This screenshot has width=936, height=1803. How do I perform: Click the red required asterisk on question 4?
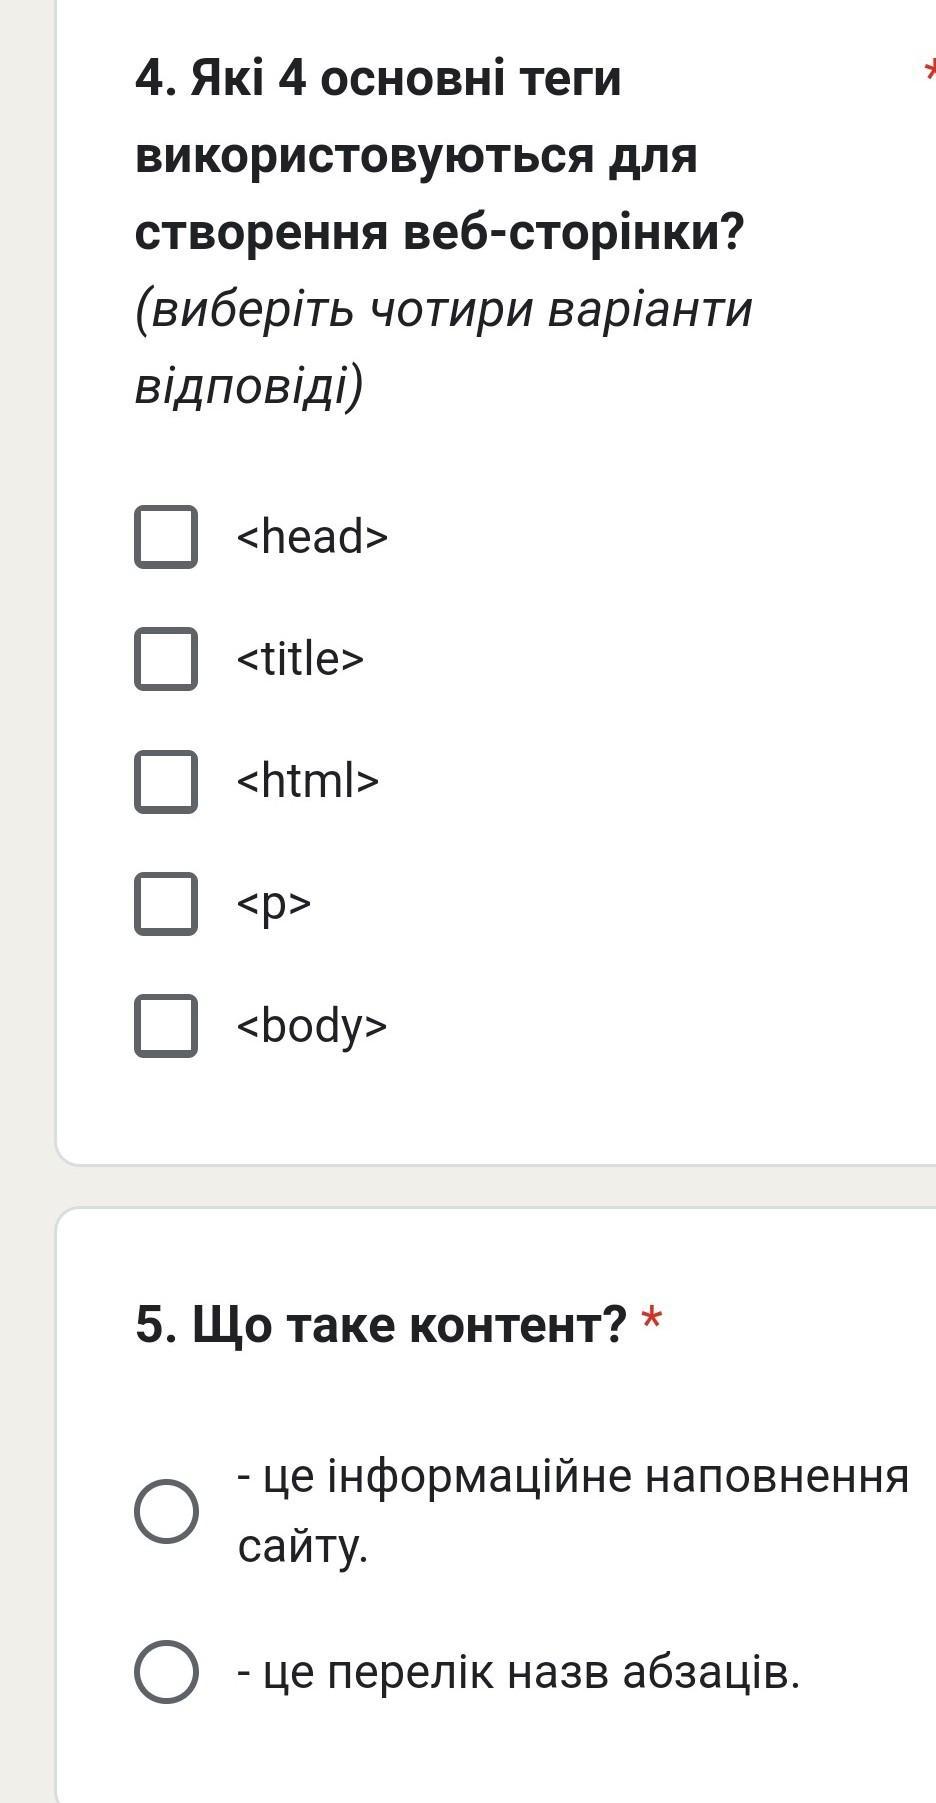coord(929,70)
